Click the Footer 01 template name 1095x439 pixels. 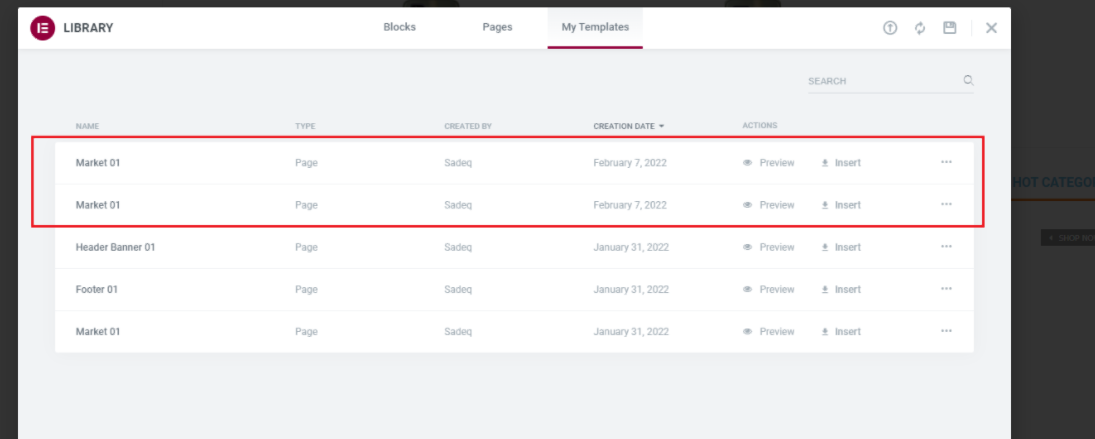[96, 289]
